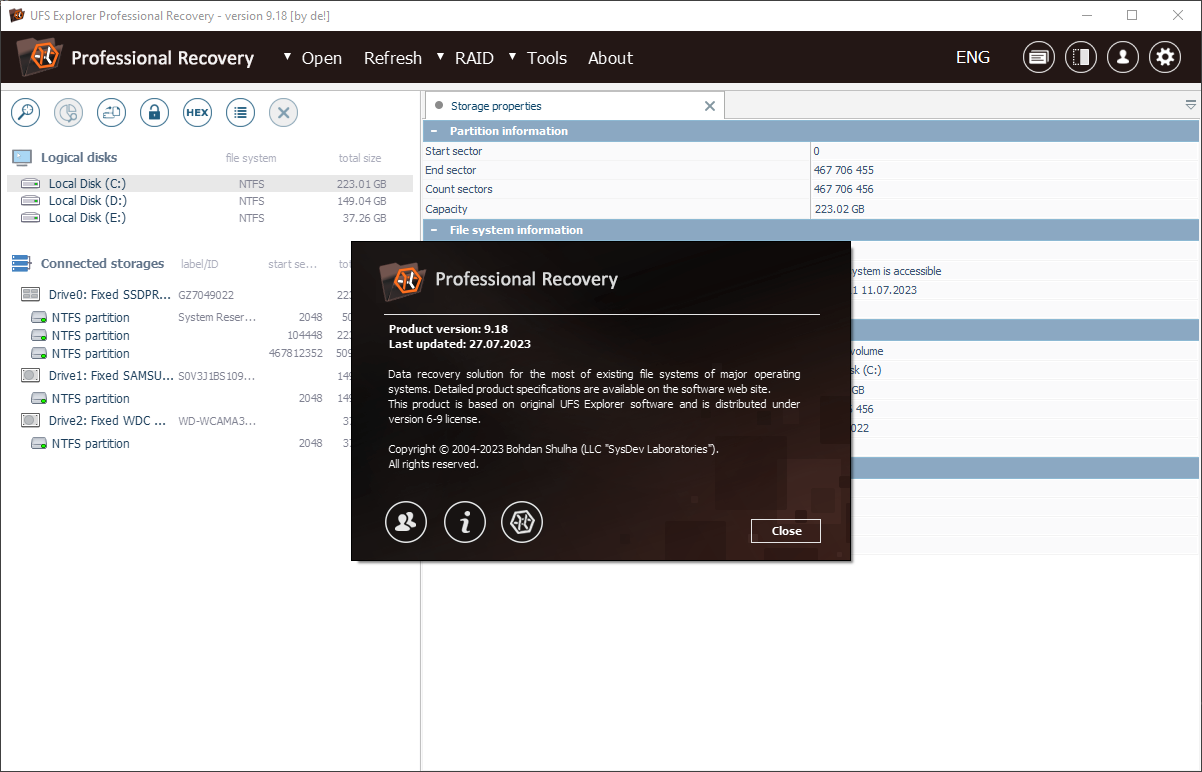Click the info 'i' icon in About dialog
1202x772 pixels.
464,521
